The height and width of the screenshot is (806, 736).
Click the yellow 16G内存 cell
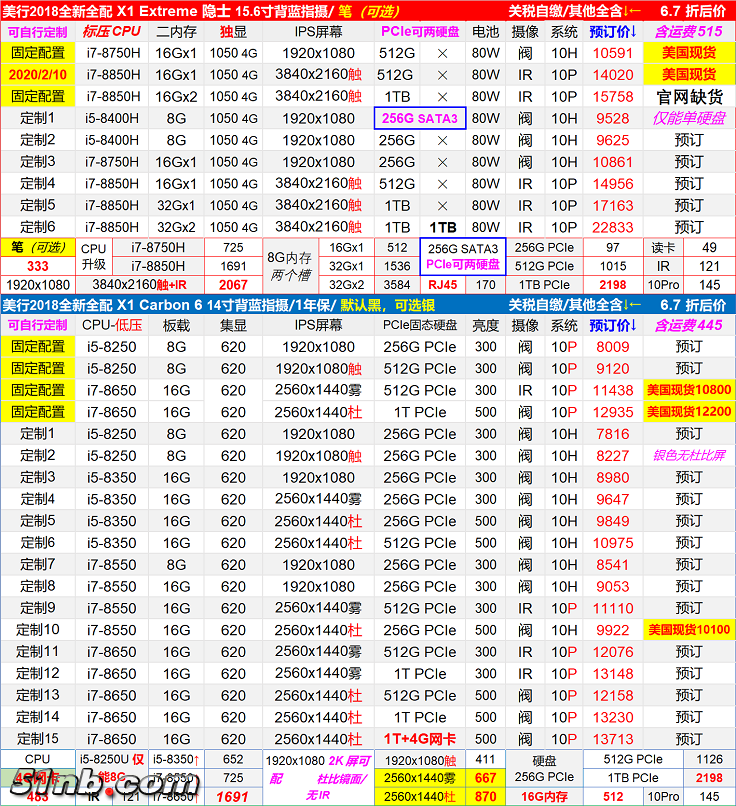click(x=544, y=796)
